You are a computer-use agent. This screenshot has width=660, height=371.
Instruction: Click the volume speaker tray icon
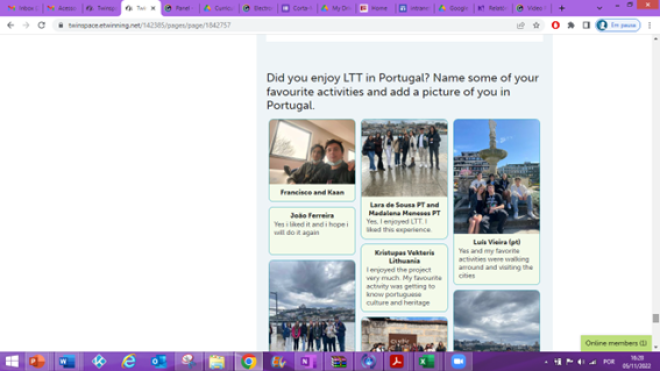coord(581,362)
